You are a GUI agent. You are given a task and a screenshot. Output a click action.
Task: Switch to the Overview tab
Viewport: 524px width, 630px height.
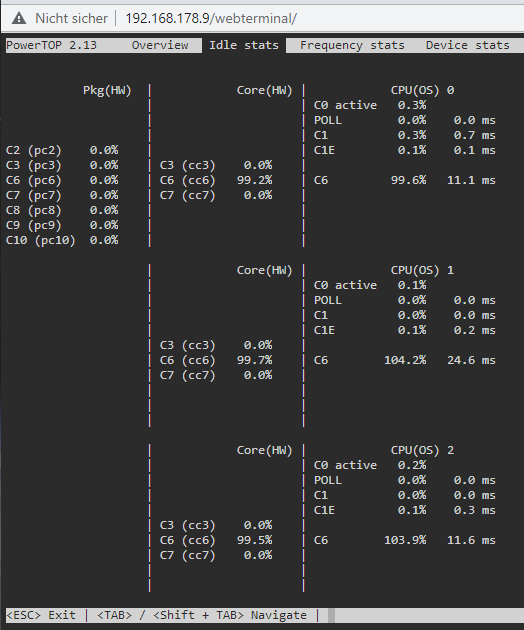pos(160,45)
